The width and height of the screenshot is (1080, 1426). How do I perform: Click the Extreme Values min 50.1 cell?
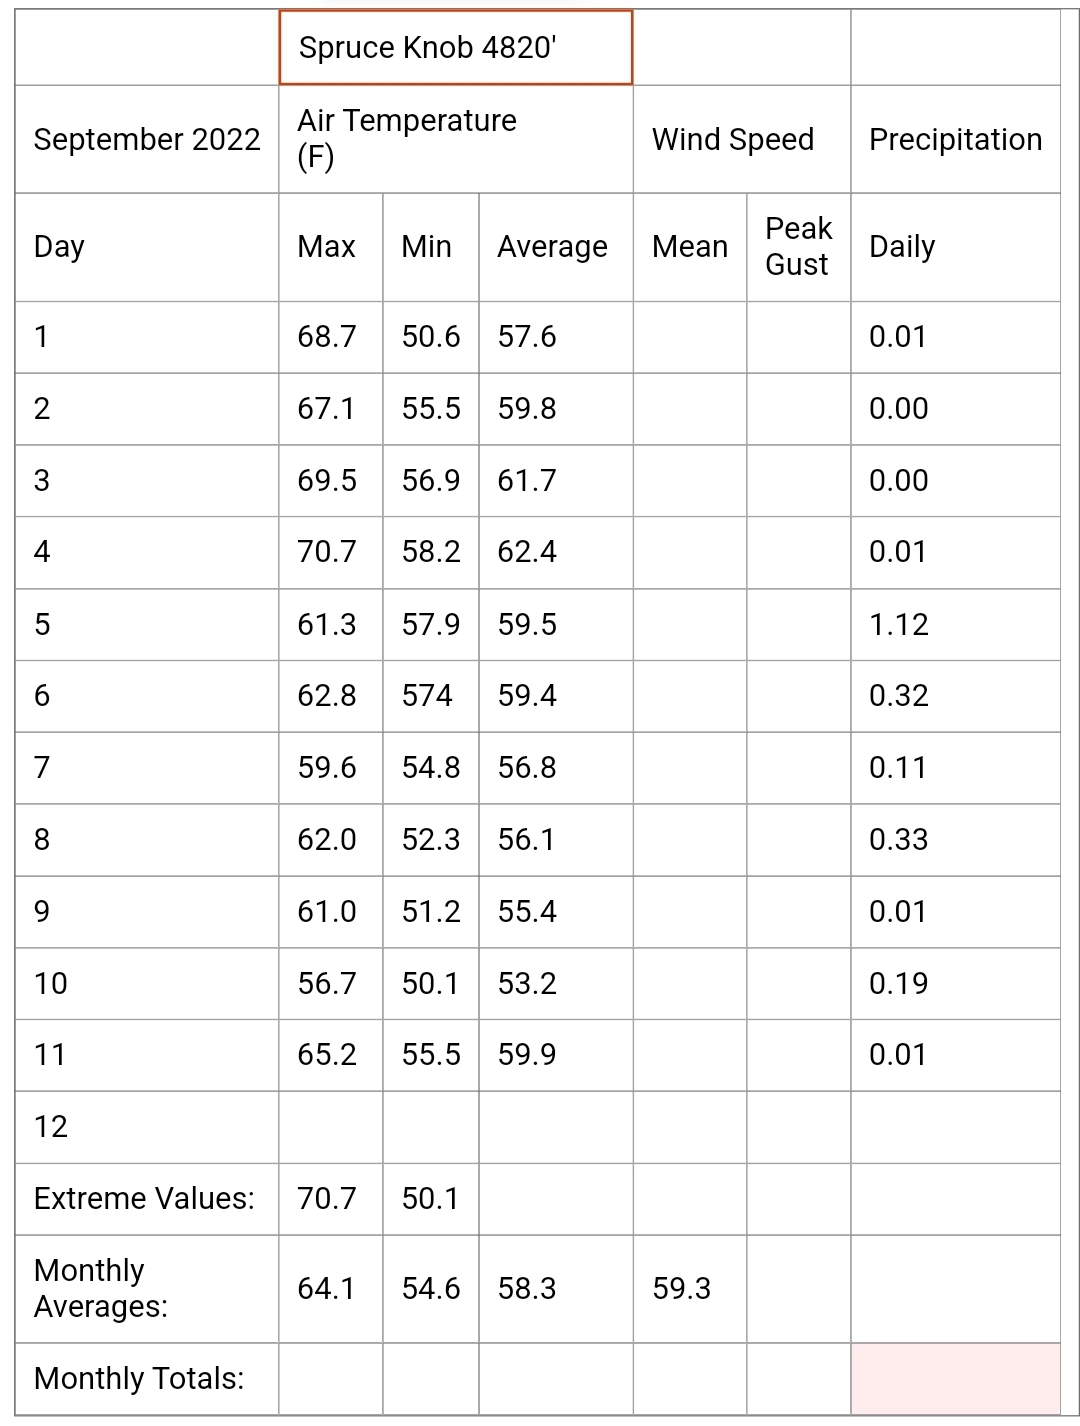[x=430, y=1199]
